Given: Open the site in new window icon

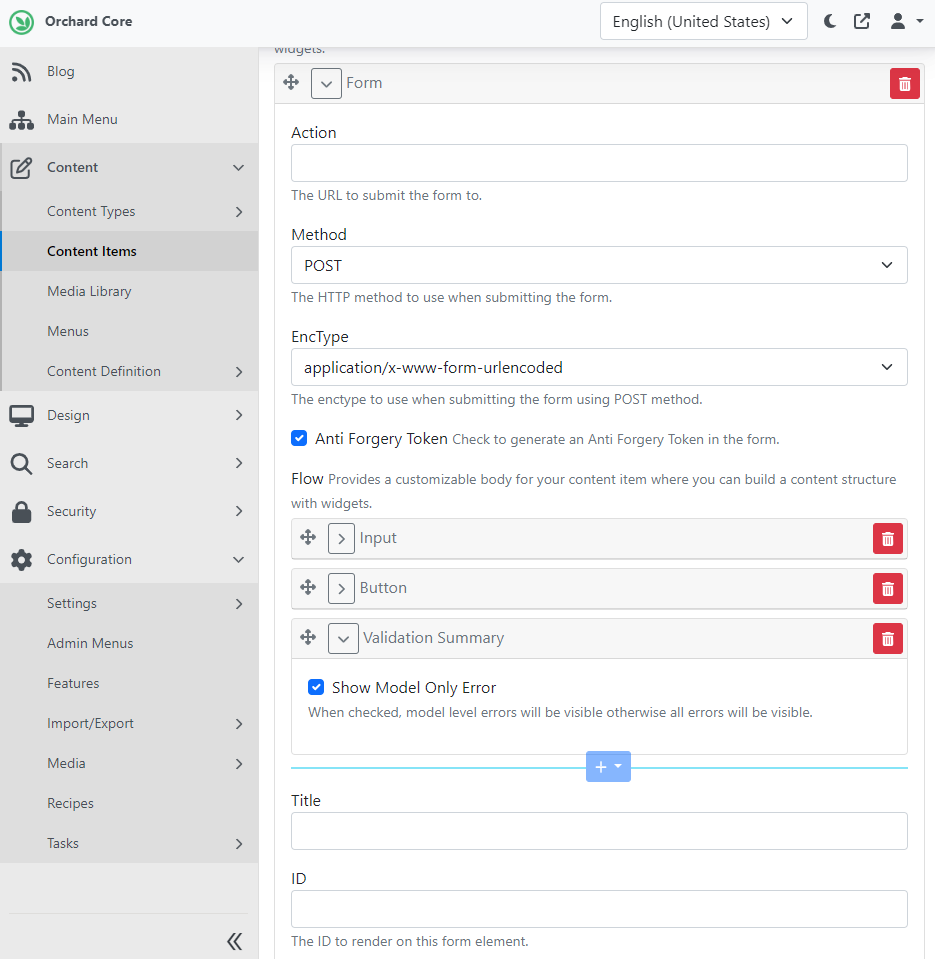Looking at the screenshot, I should 862,21.
